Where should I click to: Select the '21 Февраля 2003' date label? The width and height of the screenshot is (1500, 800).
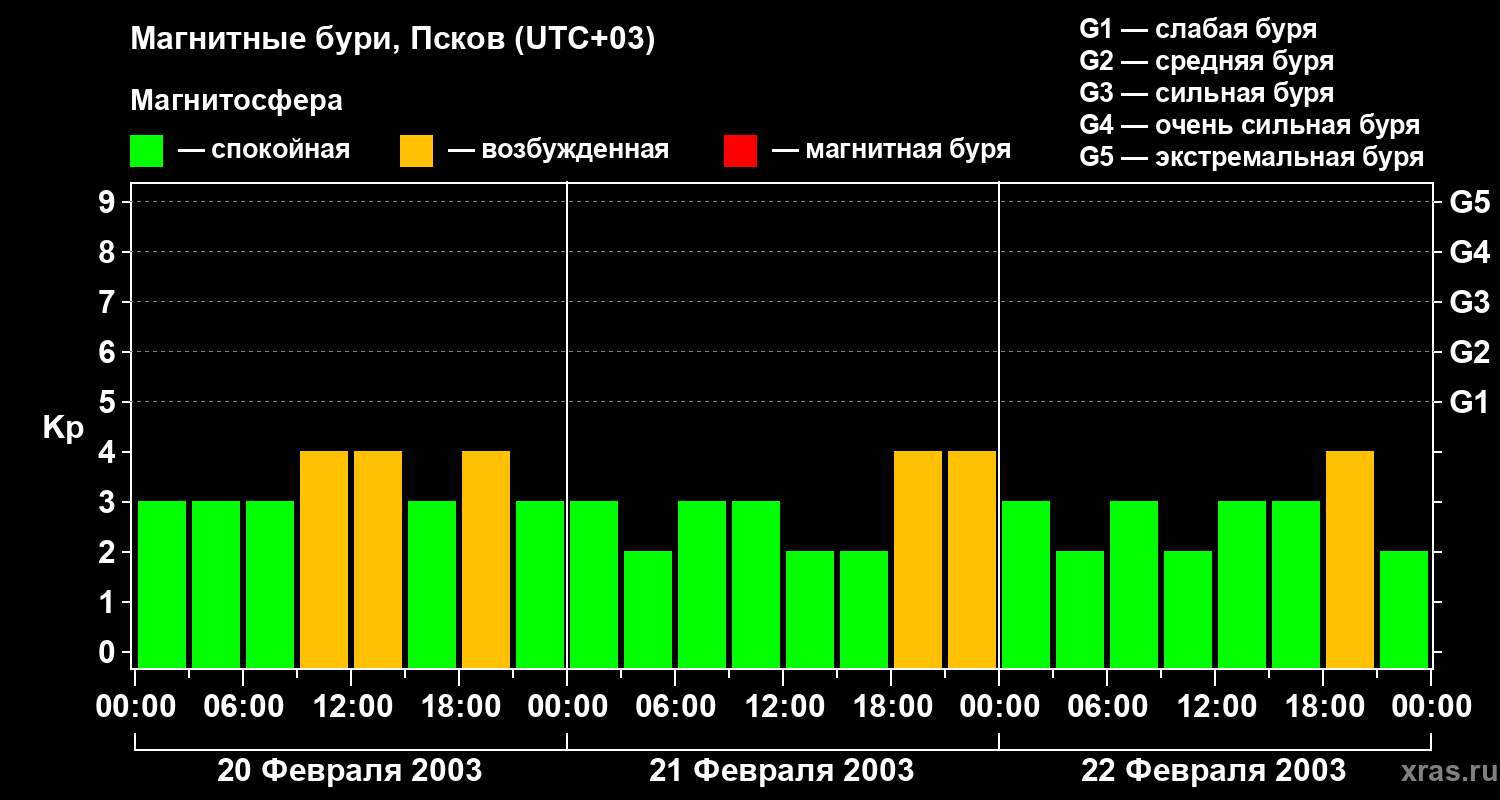tap(781, 771)
